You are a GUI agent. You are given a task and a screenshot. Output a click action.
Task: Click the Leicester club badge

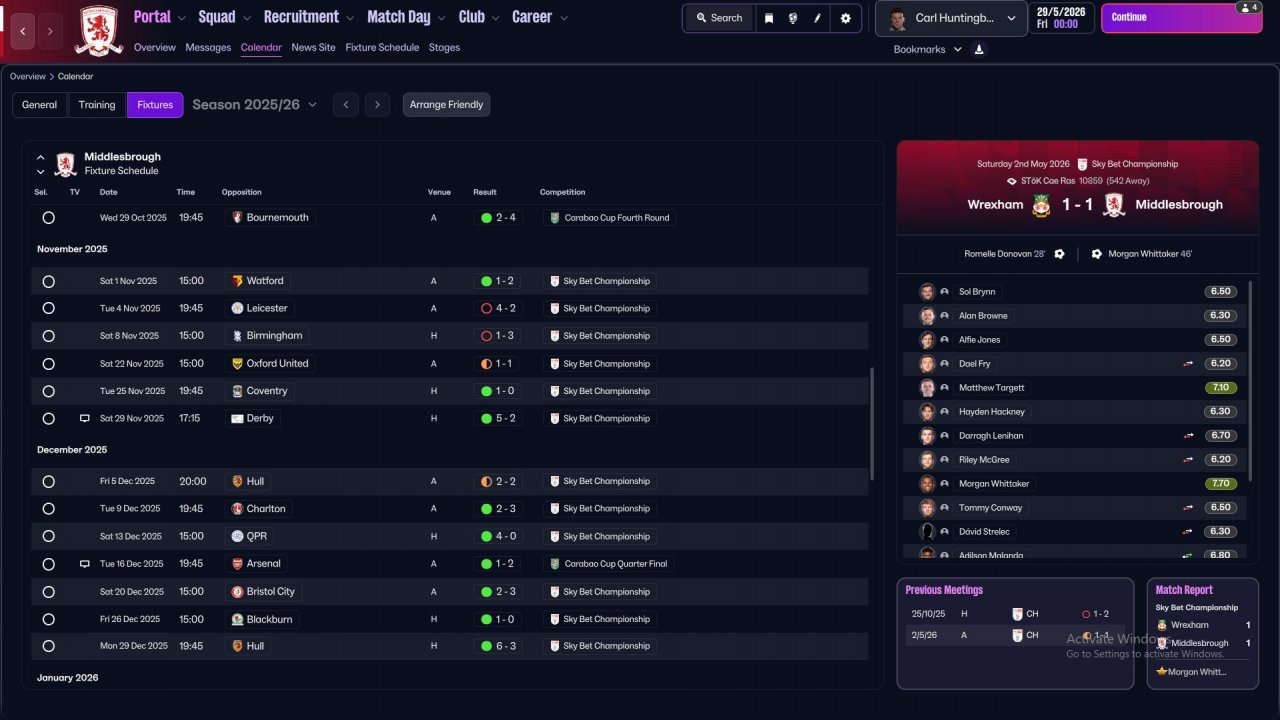(237, 308)
